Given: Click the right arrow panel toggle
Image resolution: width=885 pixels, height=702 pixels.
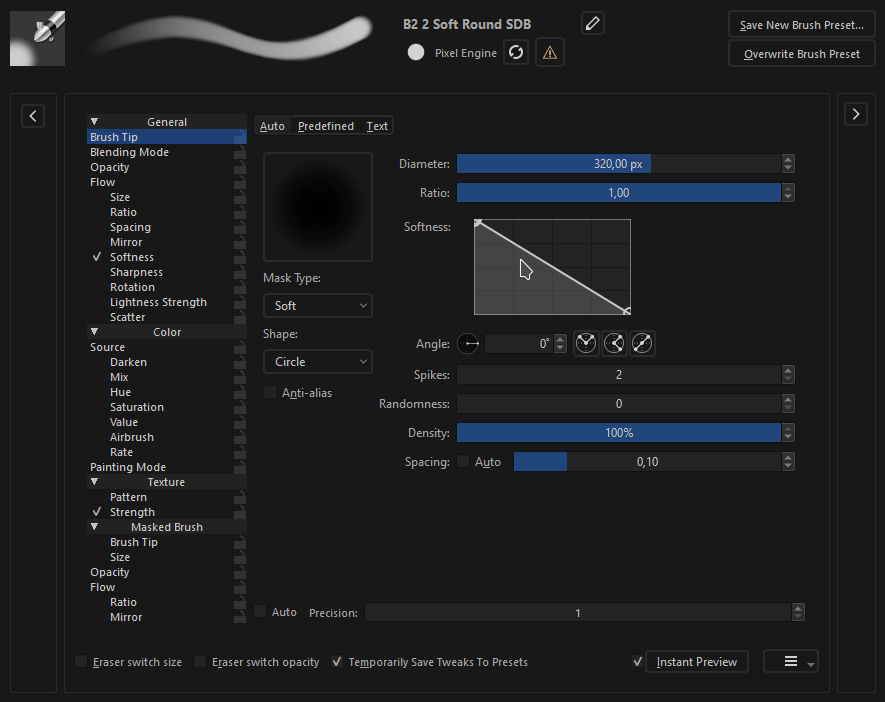Looking at the screenshot, I should tap(855, 115).
